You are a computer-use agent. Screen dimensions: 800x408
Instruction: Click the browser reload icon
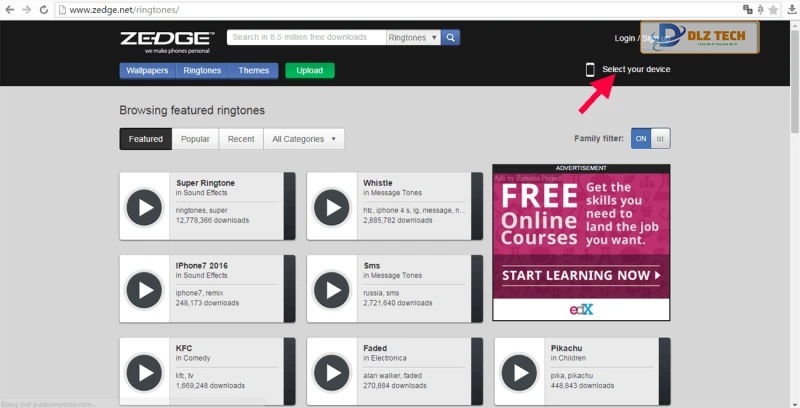[x=46, y=9]
